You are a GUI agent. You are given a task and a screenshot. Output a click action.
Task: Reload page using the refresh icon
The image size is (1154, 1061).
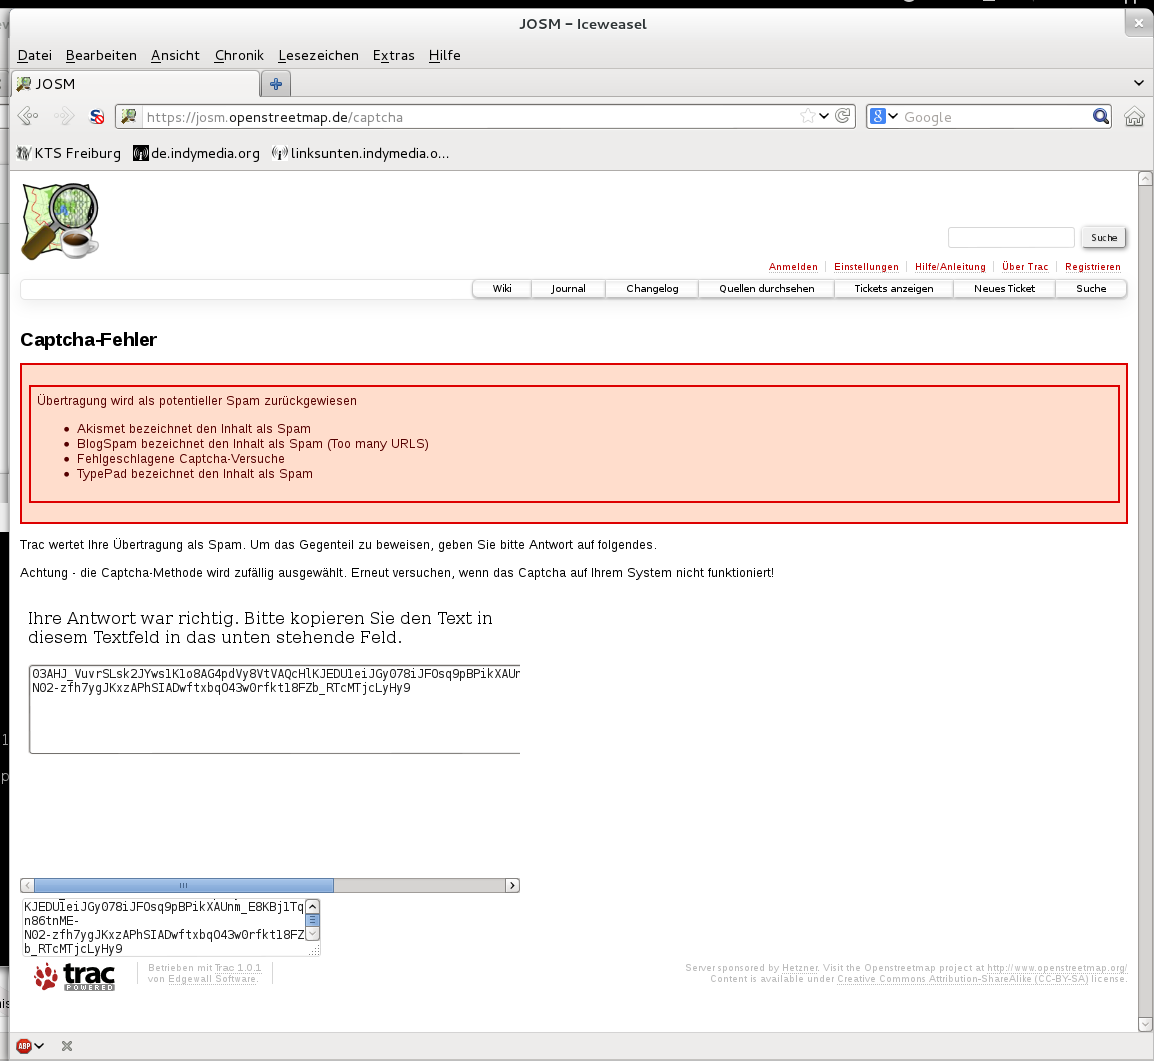pos(843,117)
